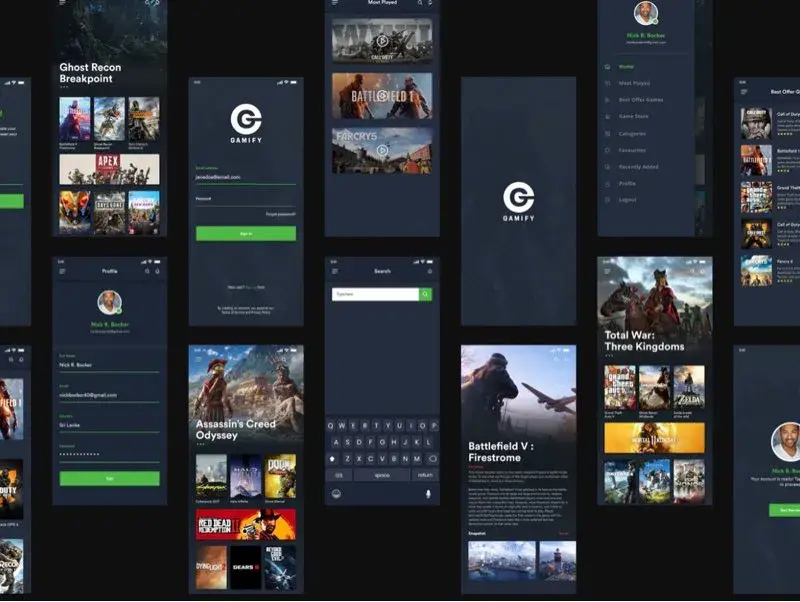Select Game Store in side menu
Screen dimensions: 800x602
click(633, 116)
